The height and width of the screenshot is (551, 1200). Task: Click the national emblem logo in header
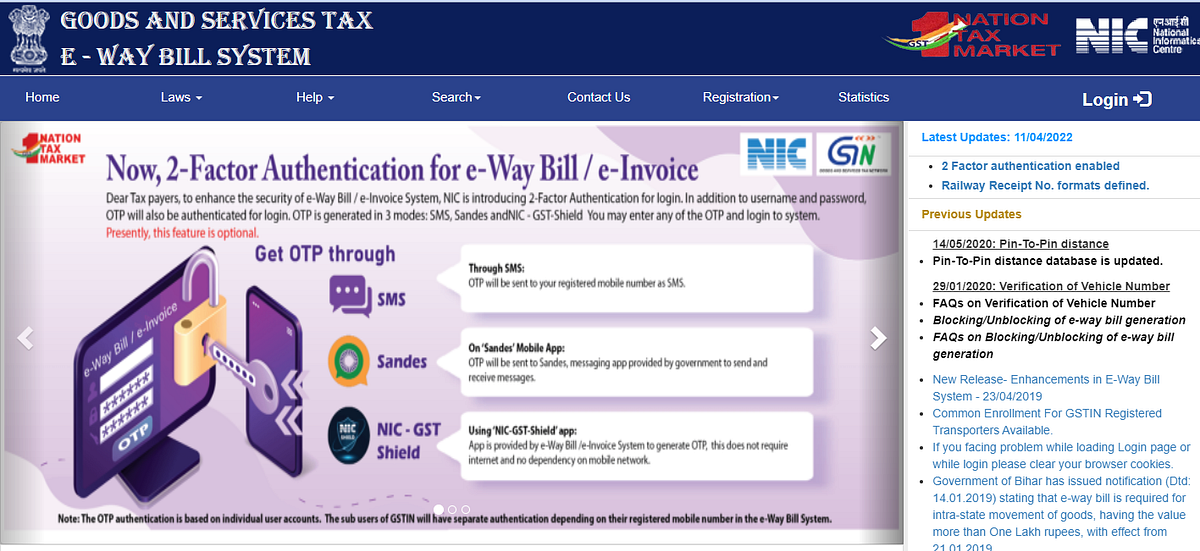[x=30, y=37]
